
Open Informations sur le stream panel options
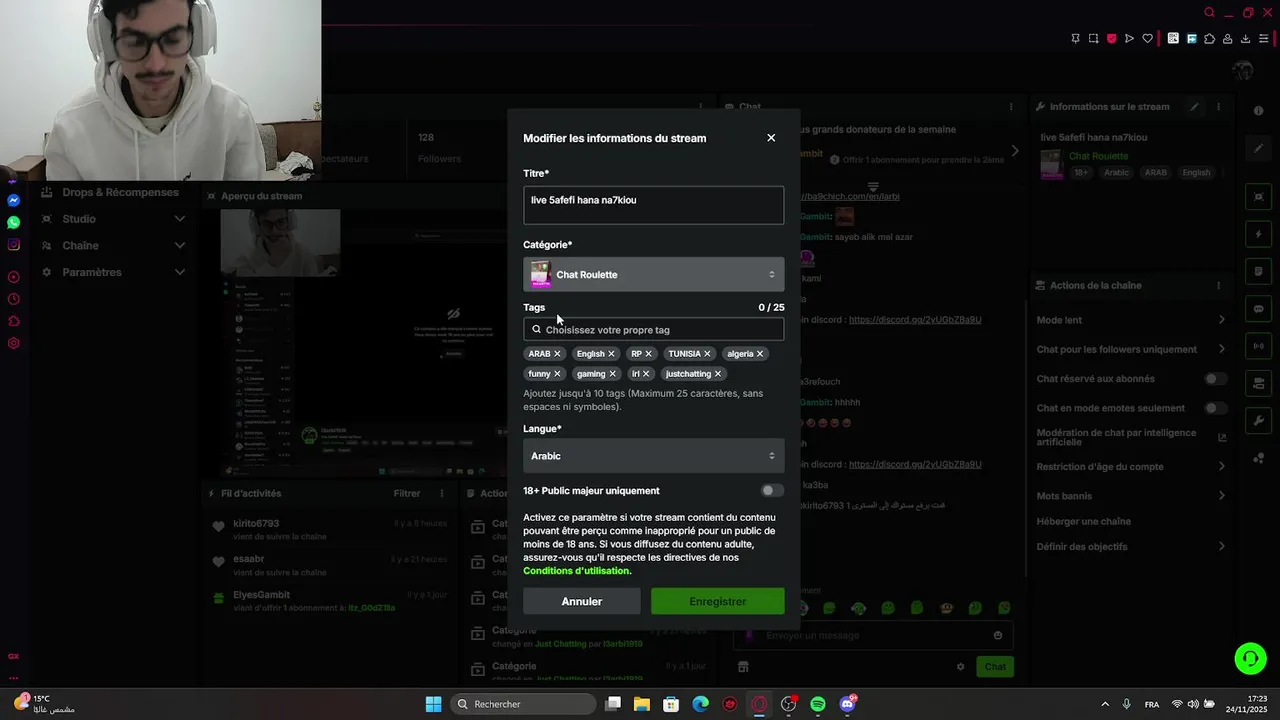1218,107
